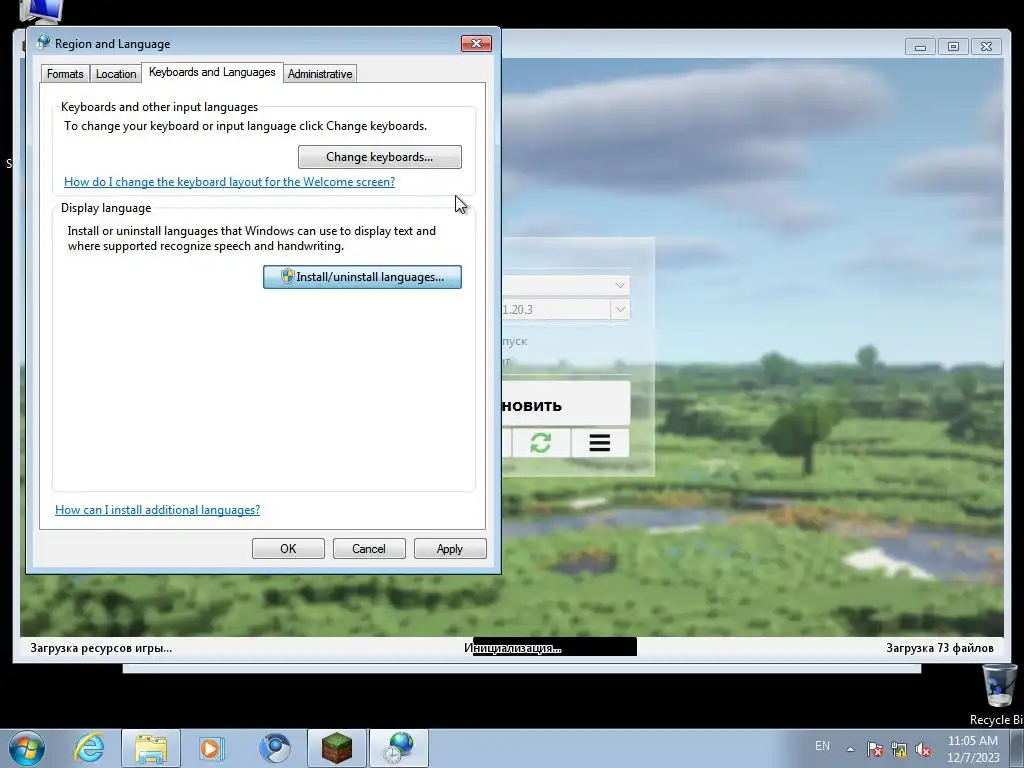
Task: Switch to the Minecraft launcher taskbar icon
Action: (x=337, y=748)
